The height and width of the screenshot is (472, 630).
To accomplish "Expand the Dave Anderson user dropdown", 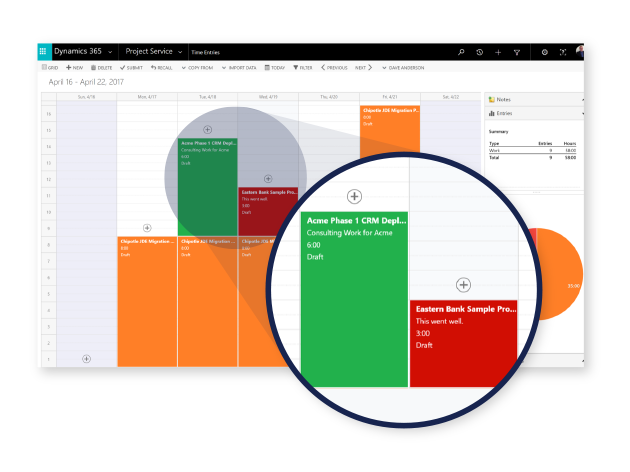I will click(x=403, y=67).
